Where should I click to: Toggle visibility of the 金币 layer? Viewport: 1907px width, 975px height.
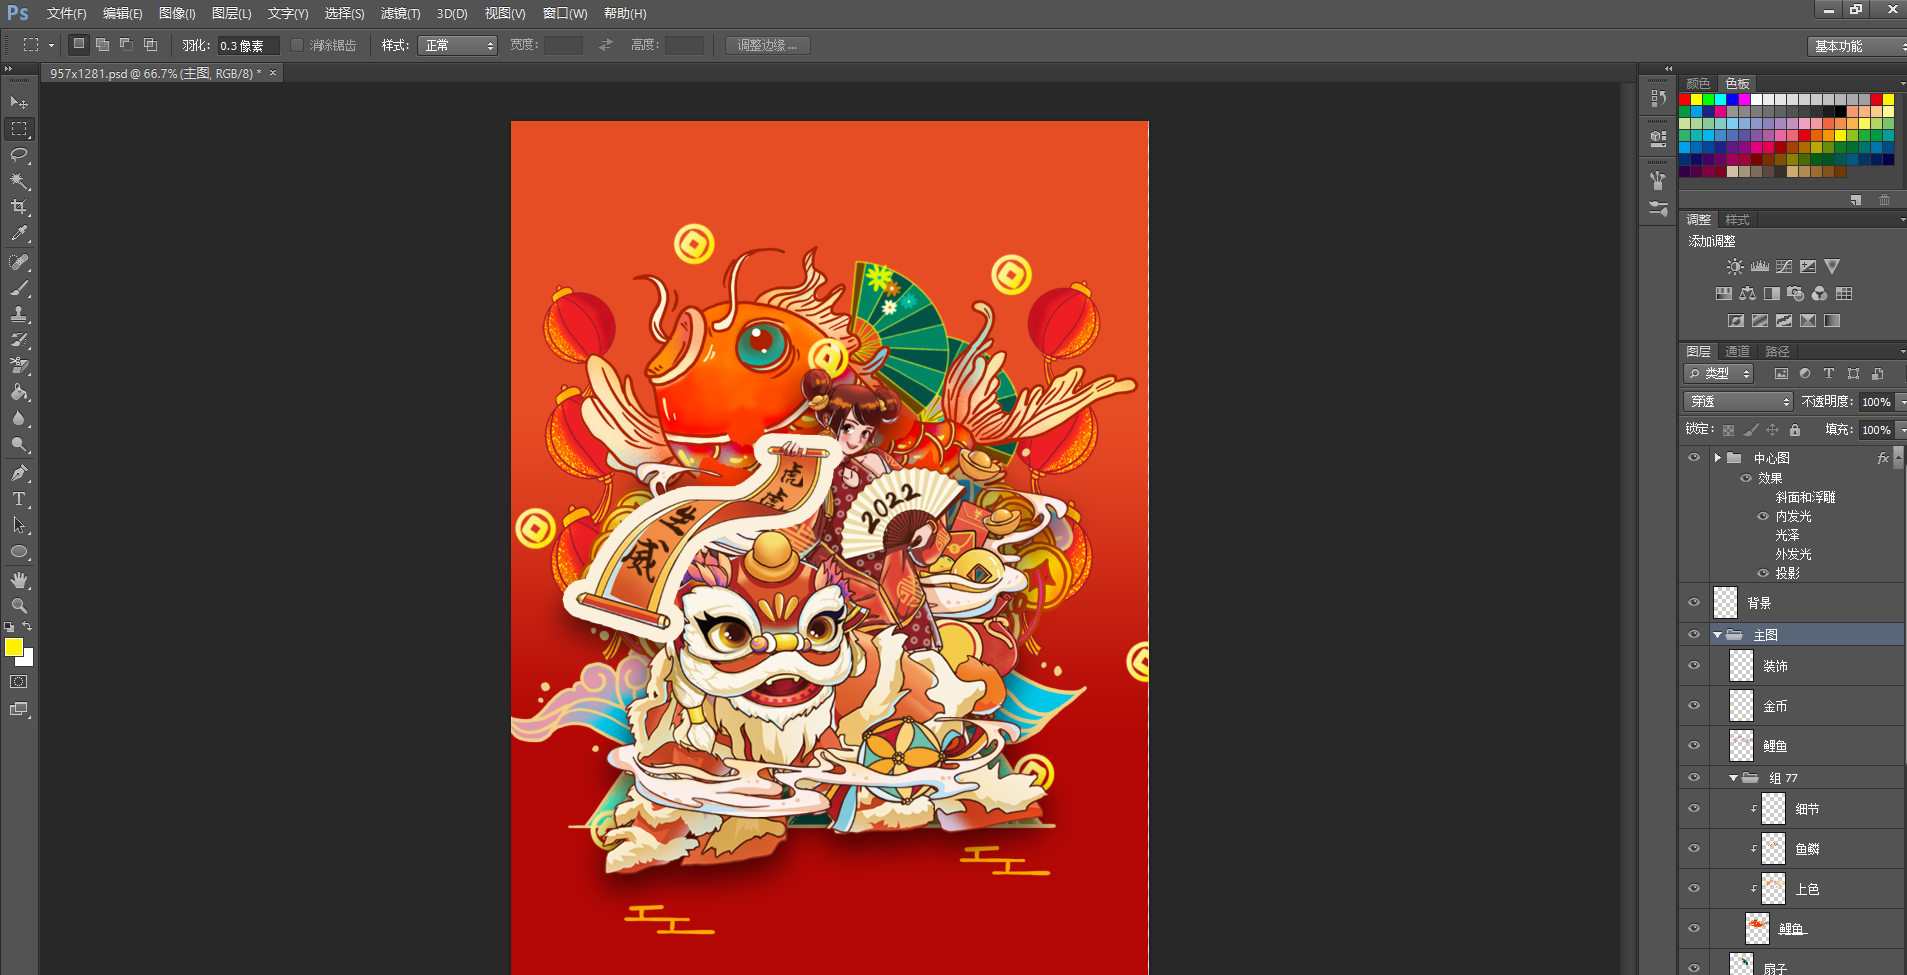coord(1694,706)
